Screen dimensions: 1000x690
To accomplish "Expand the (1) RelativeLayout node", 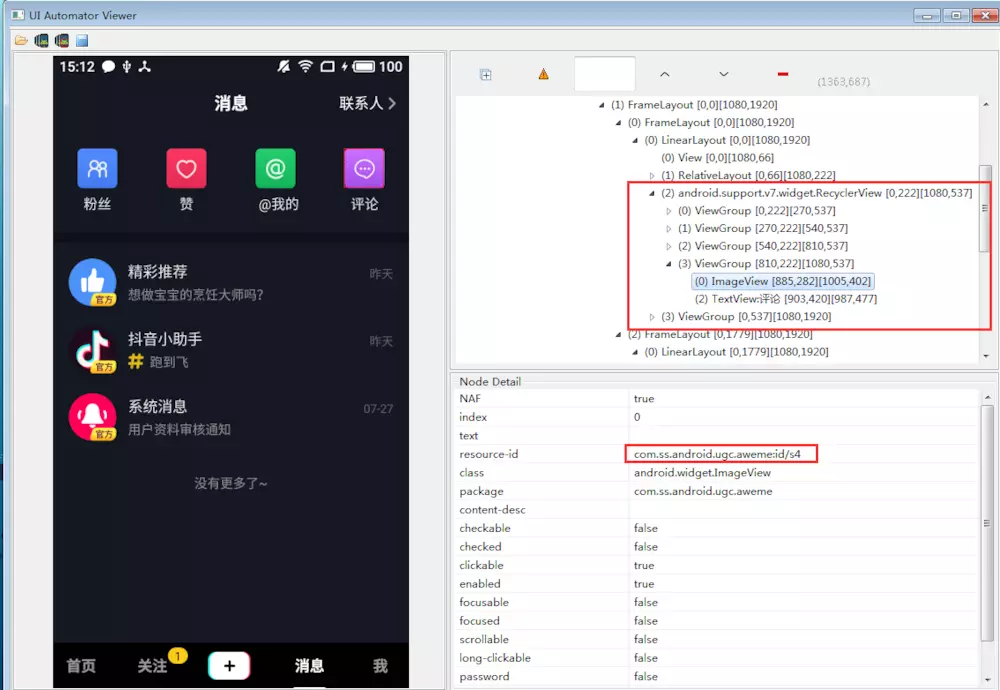I will 652,175.
